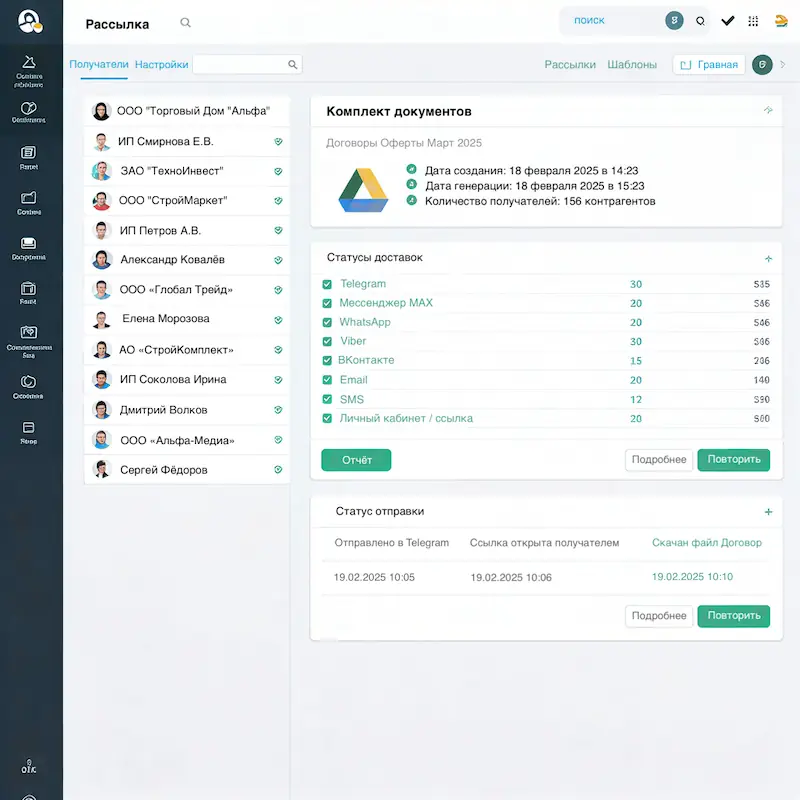Viewport: 800px width, 800px height.
Task: Click the status shield icon for ИП Смирнова Е.В.
Action: pyautogui.click(x=279, y=141)
